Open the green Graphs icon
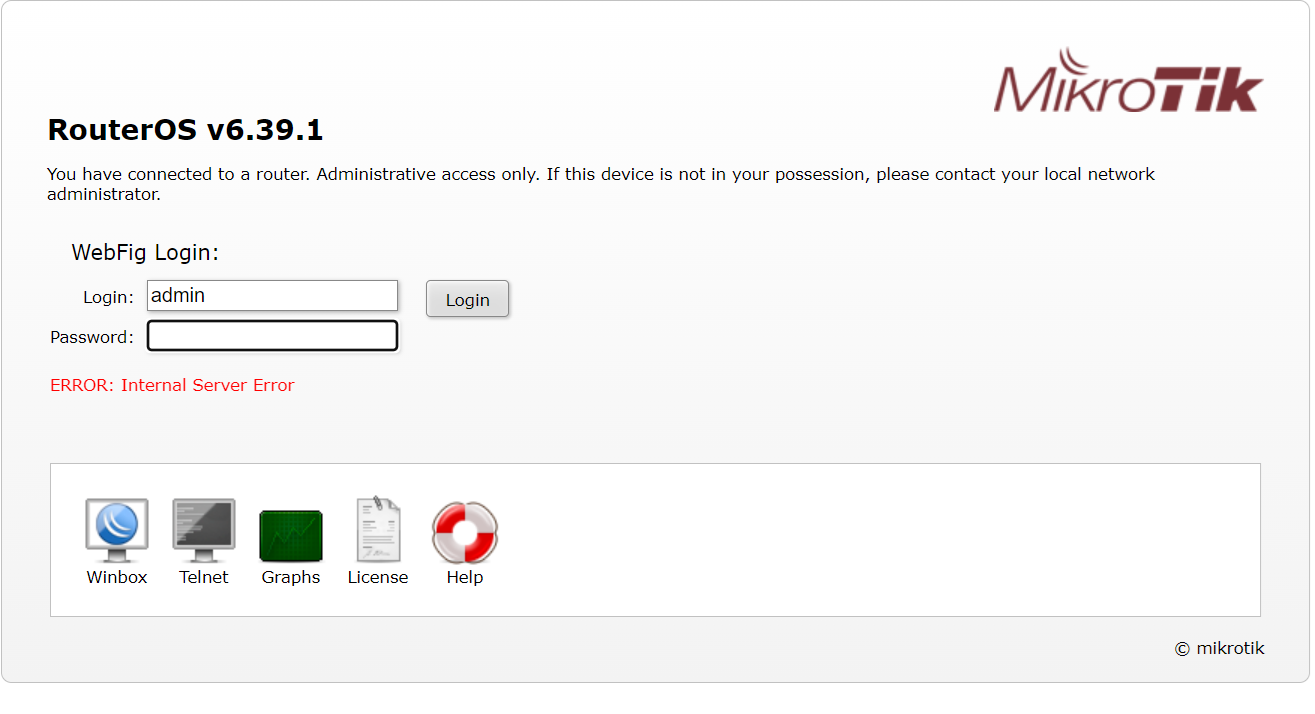The height and width of the screenshot is (714, 1315). pyautogui.click(x=291, y=535)
